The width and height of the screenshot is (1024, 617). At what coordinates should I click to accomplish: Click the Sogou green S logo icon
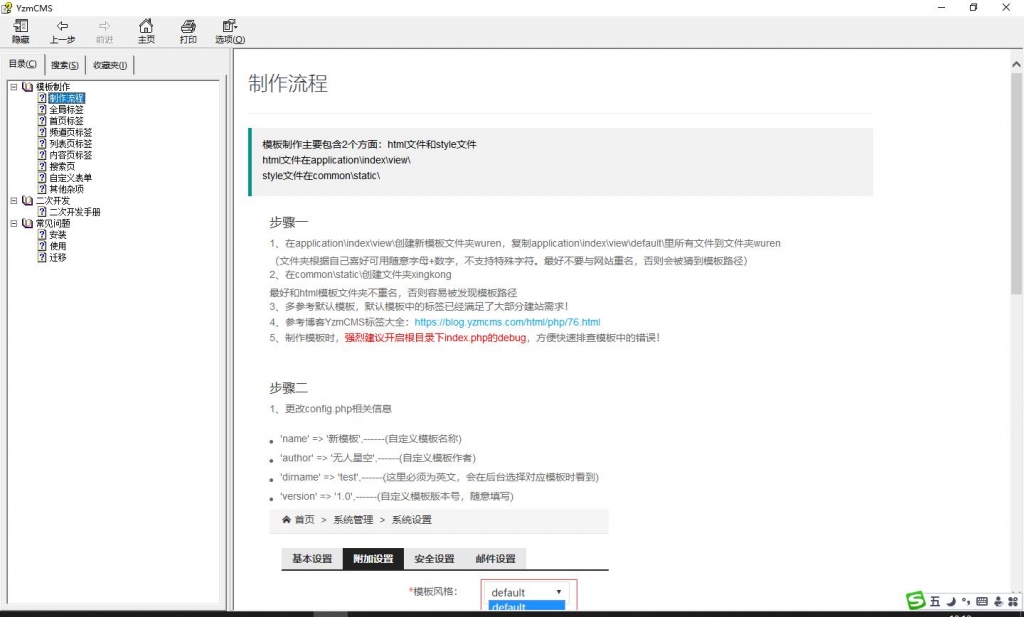916,600
